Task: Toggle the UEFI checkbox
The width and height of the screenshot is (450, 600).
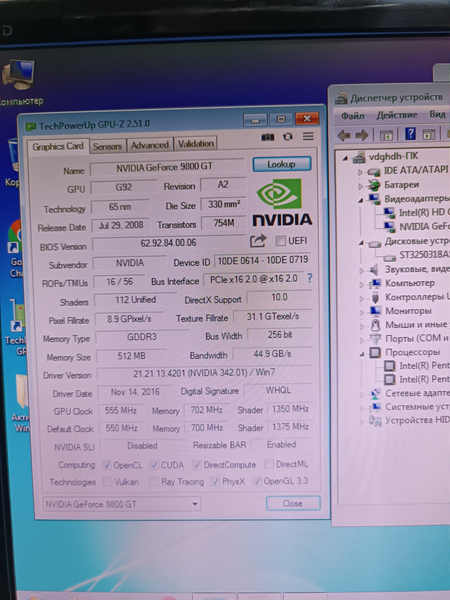Action: [x=280, y=241]
